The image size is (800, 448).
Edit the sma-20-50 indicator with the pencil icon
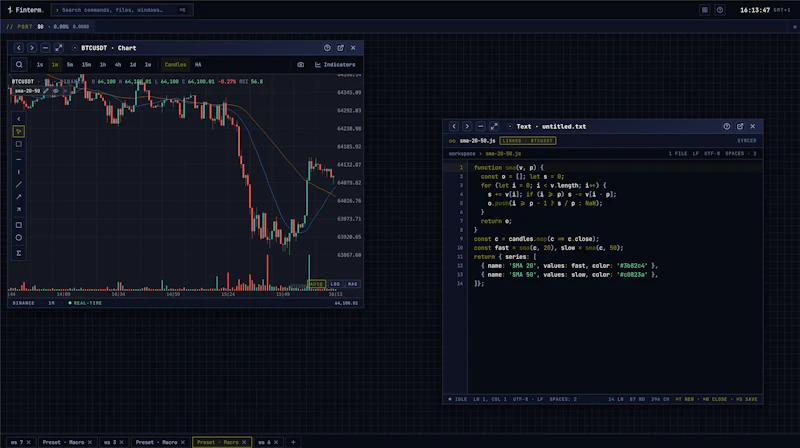[x=46, y=91]
